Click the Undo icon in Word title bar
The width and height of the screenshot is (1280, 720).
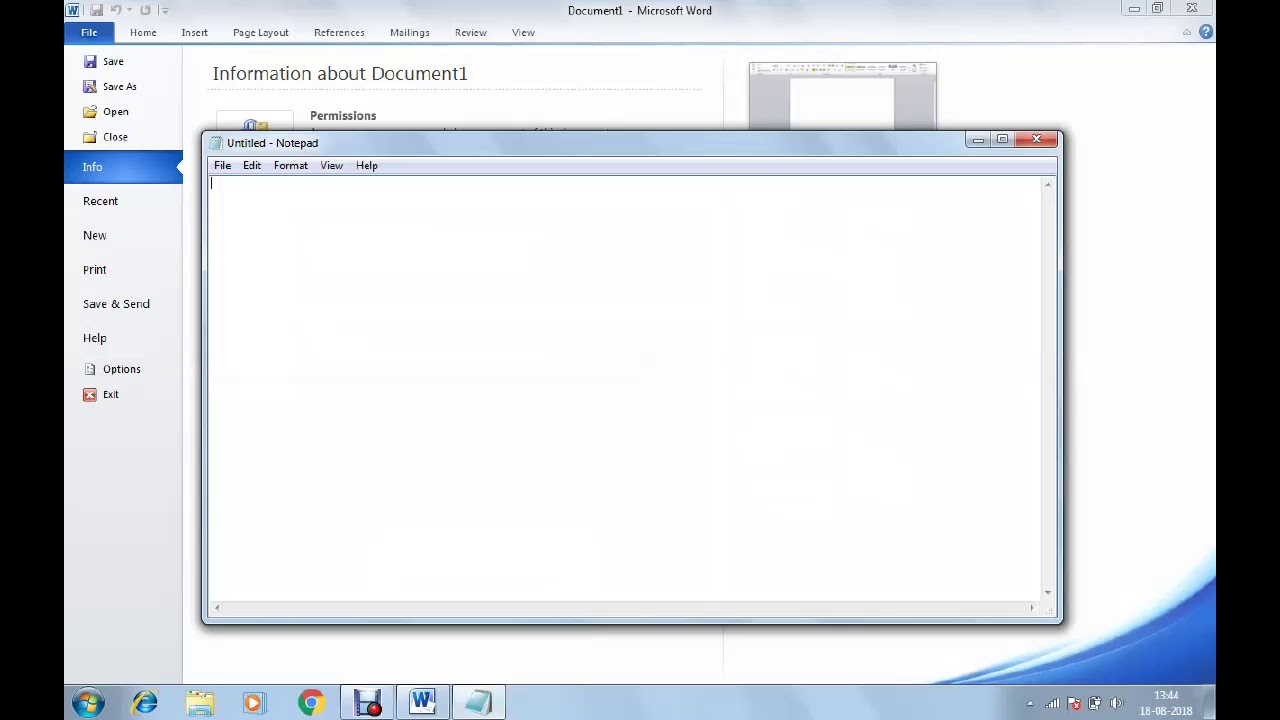(116, 10)
